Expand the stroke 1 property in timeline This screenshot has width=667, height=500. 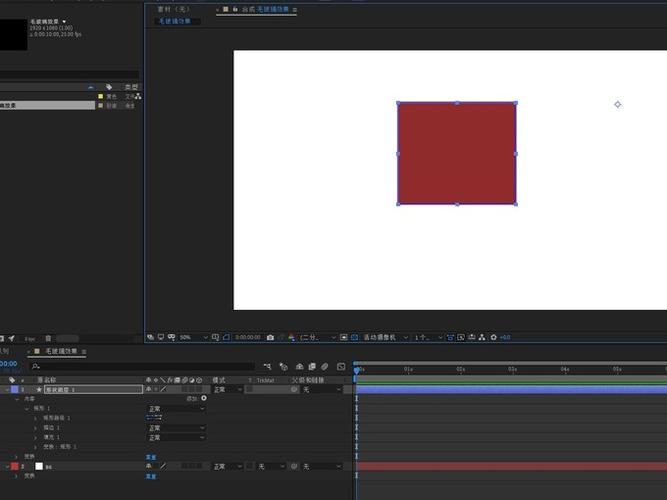[35, 428]
